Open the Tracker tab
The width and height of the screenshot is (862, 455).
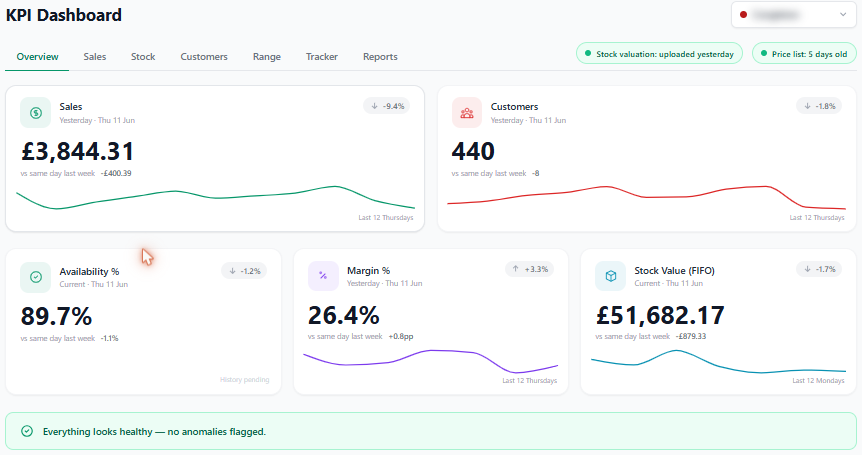click(322, 57)
